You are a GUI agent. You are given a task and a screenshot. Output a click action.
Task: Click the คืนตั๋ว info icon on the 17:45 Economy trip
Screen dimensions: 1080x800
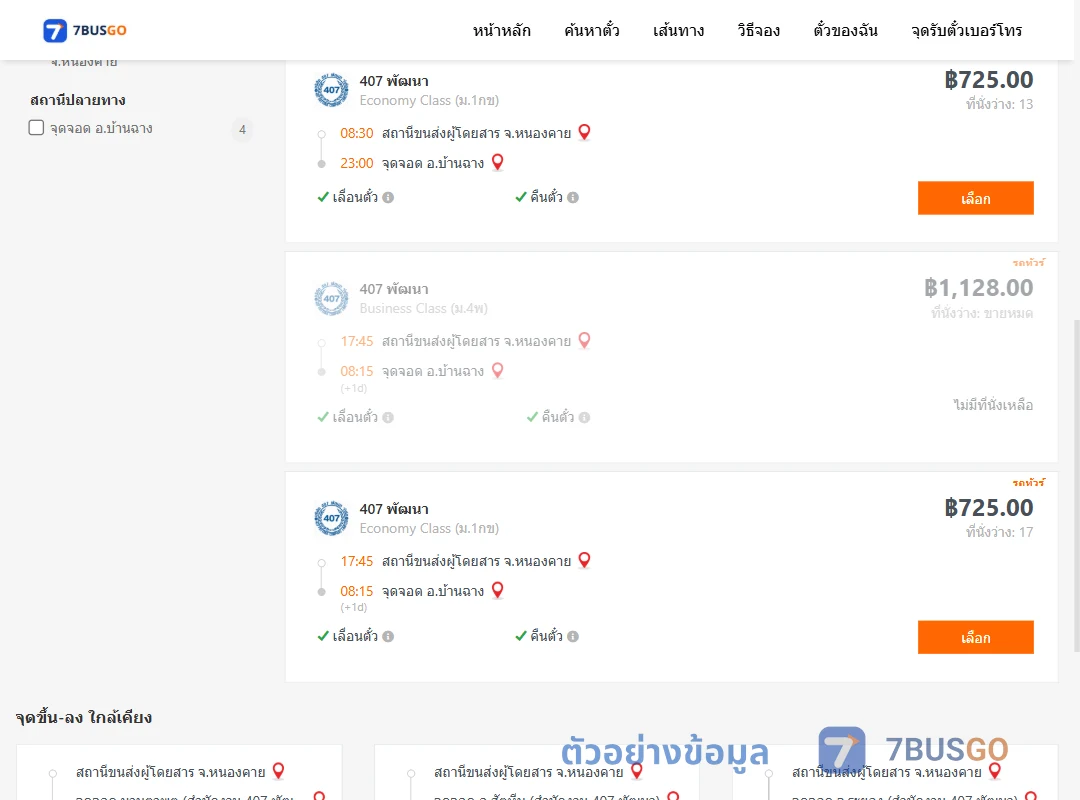573,637
